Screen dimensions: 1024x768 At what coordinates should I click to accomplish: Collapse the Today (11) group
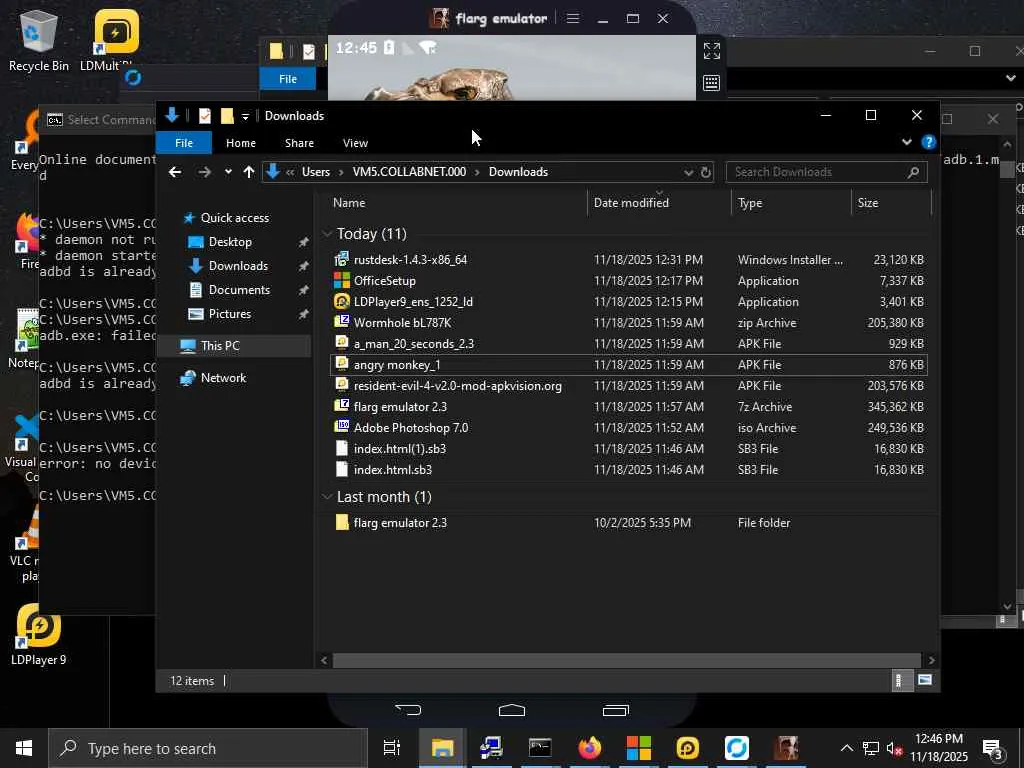point(327,234)
